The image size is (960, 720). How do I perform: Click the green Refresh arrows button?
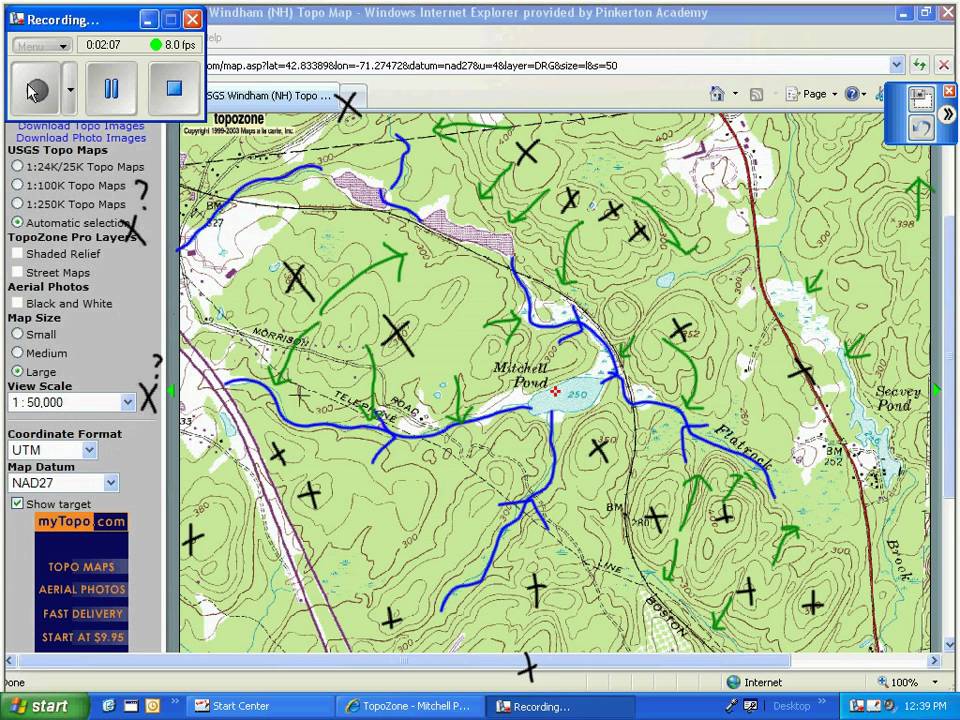[919, 64]
